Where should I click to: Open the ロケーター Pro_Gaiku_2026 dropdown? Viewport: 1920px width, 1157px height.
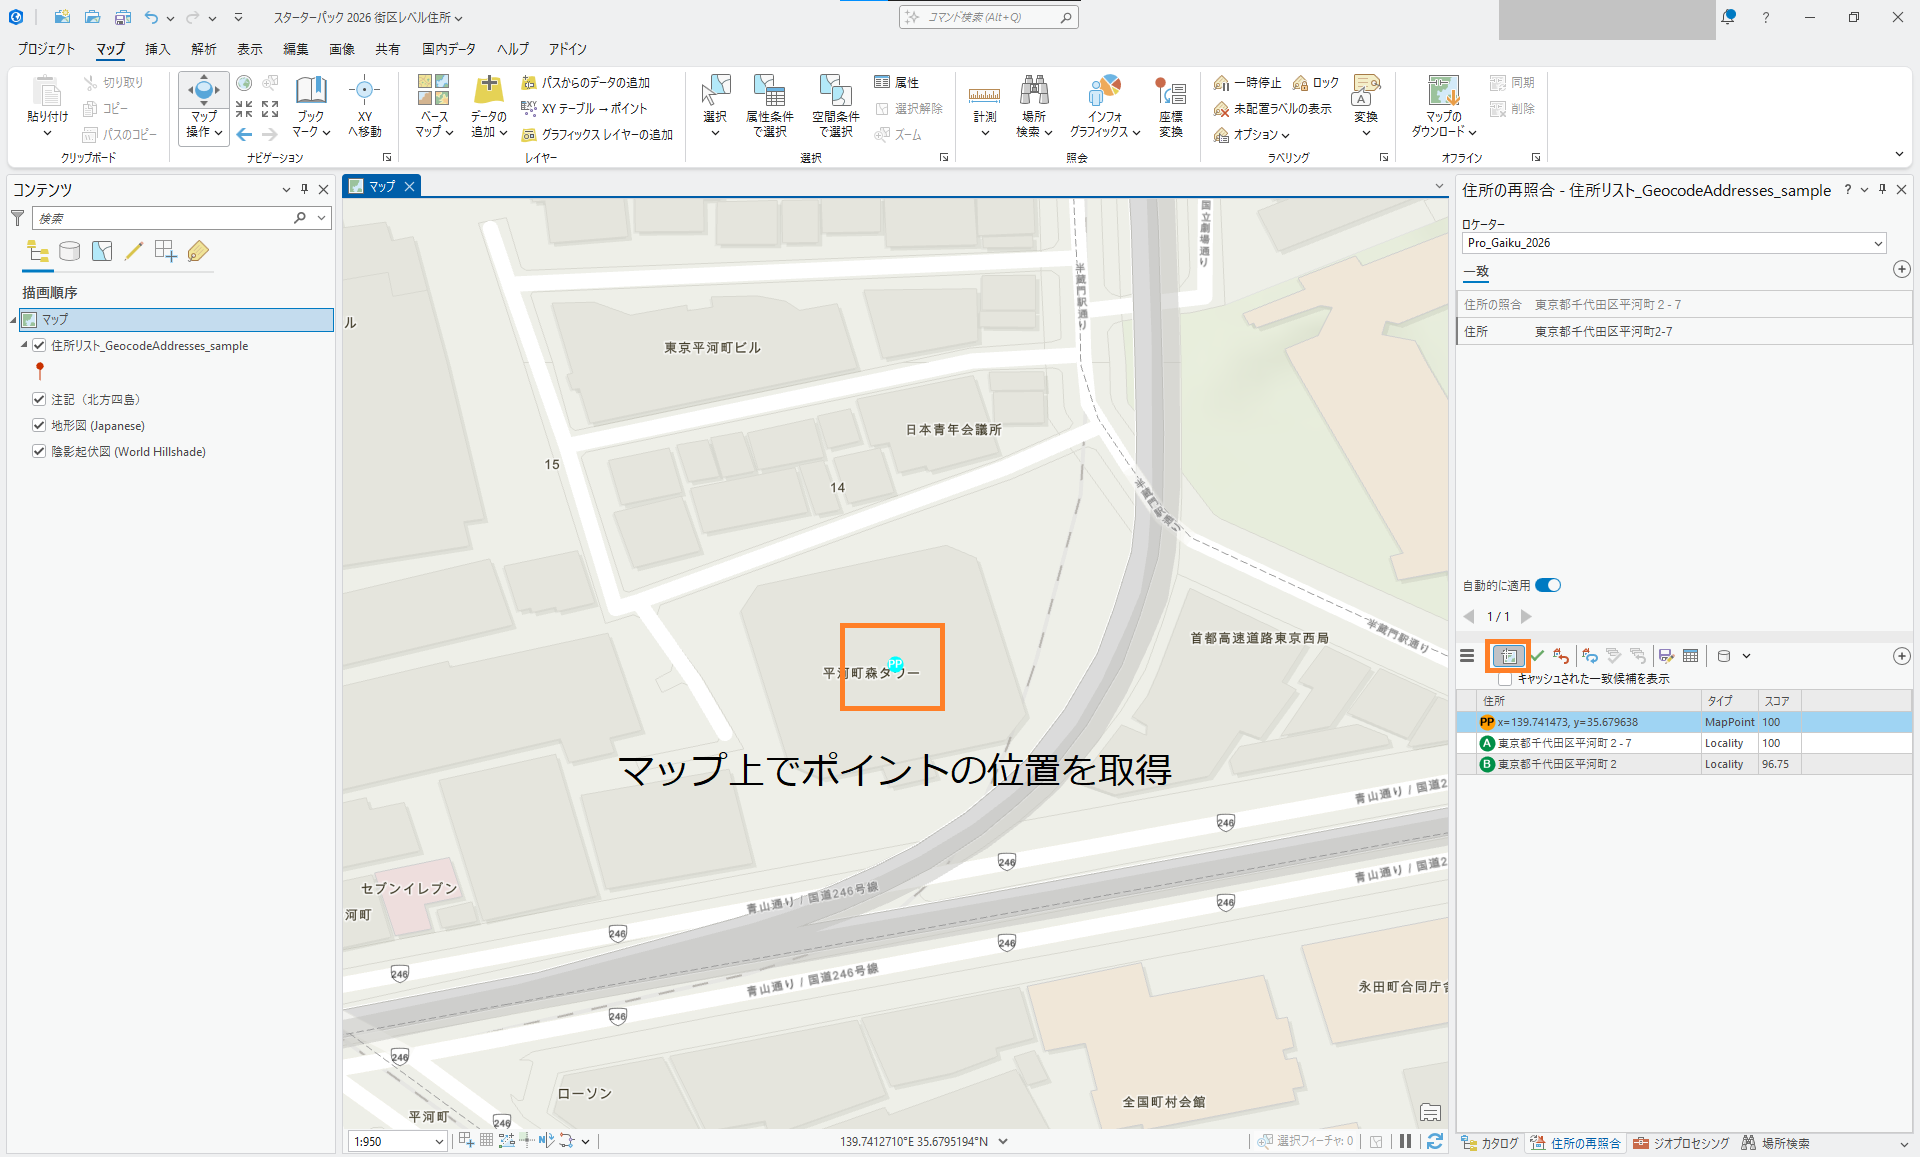(1877, 243)
